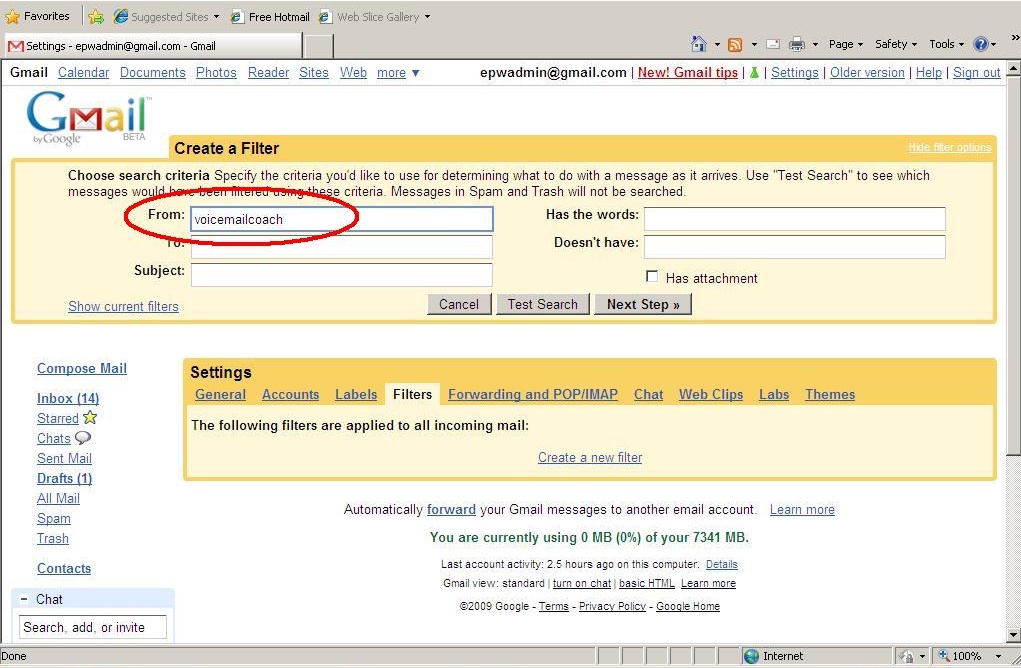Click the Has the words input field
The height and width of the screenshot is (668, 1021).
pos(794,219)
